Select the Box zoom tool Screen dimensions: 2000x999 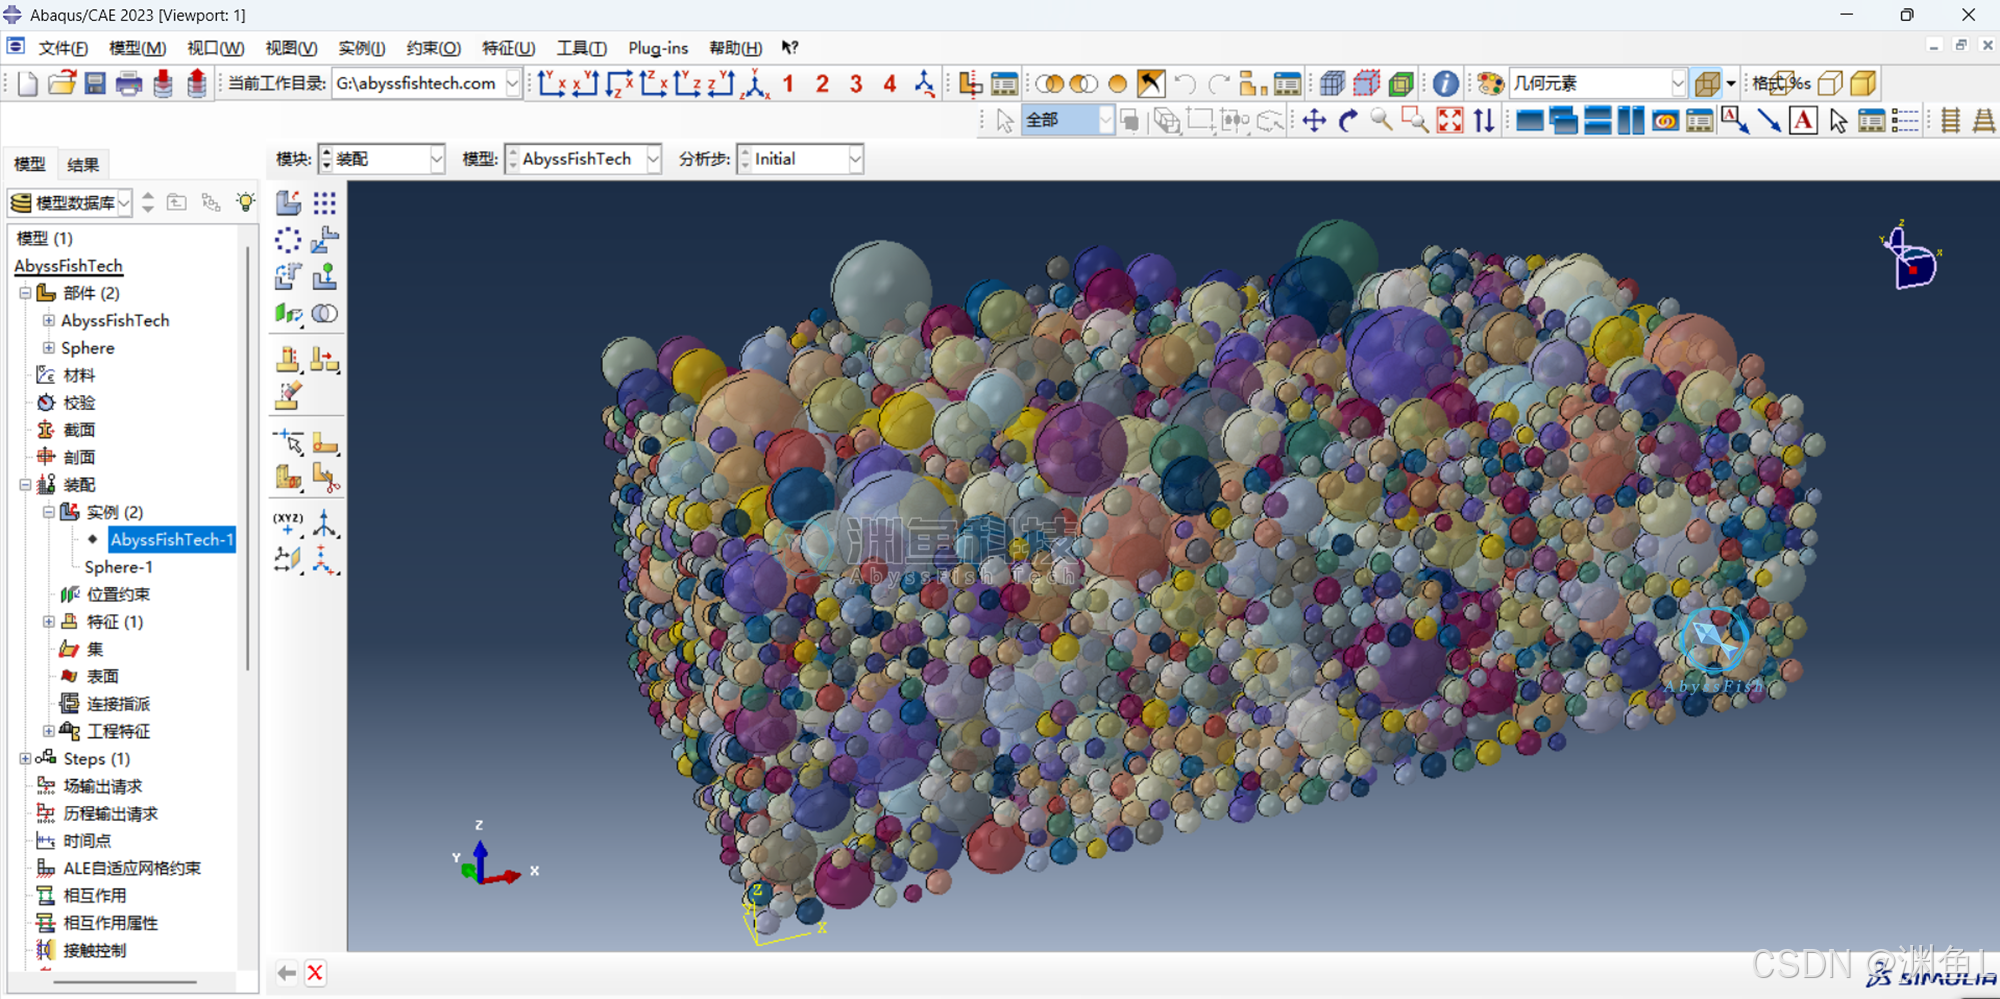point(1415,121)
